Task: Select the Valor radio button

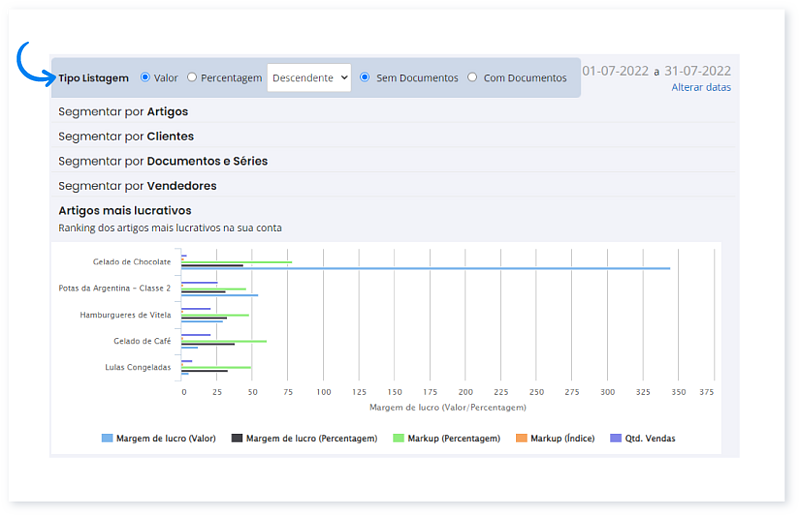Action: (x=145, y=77)
